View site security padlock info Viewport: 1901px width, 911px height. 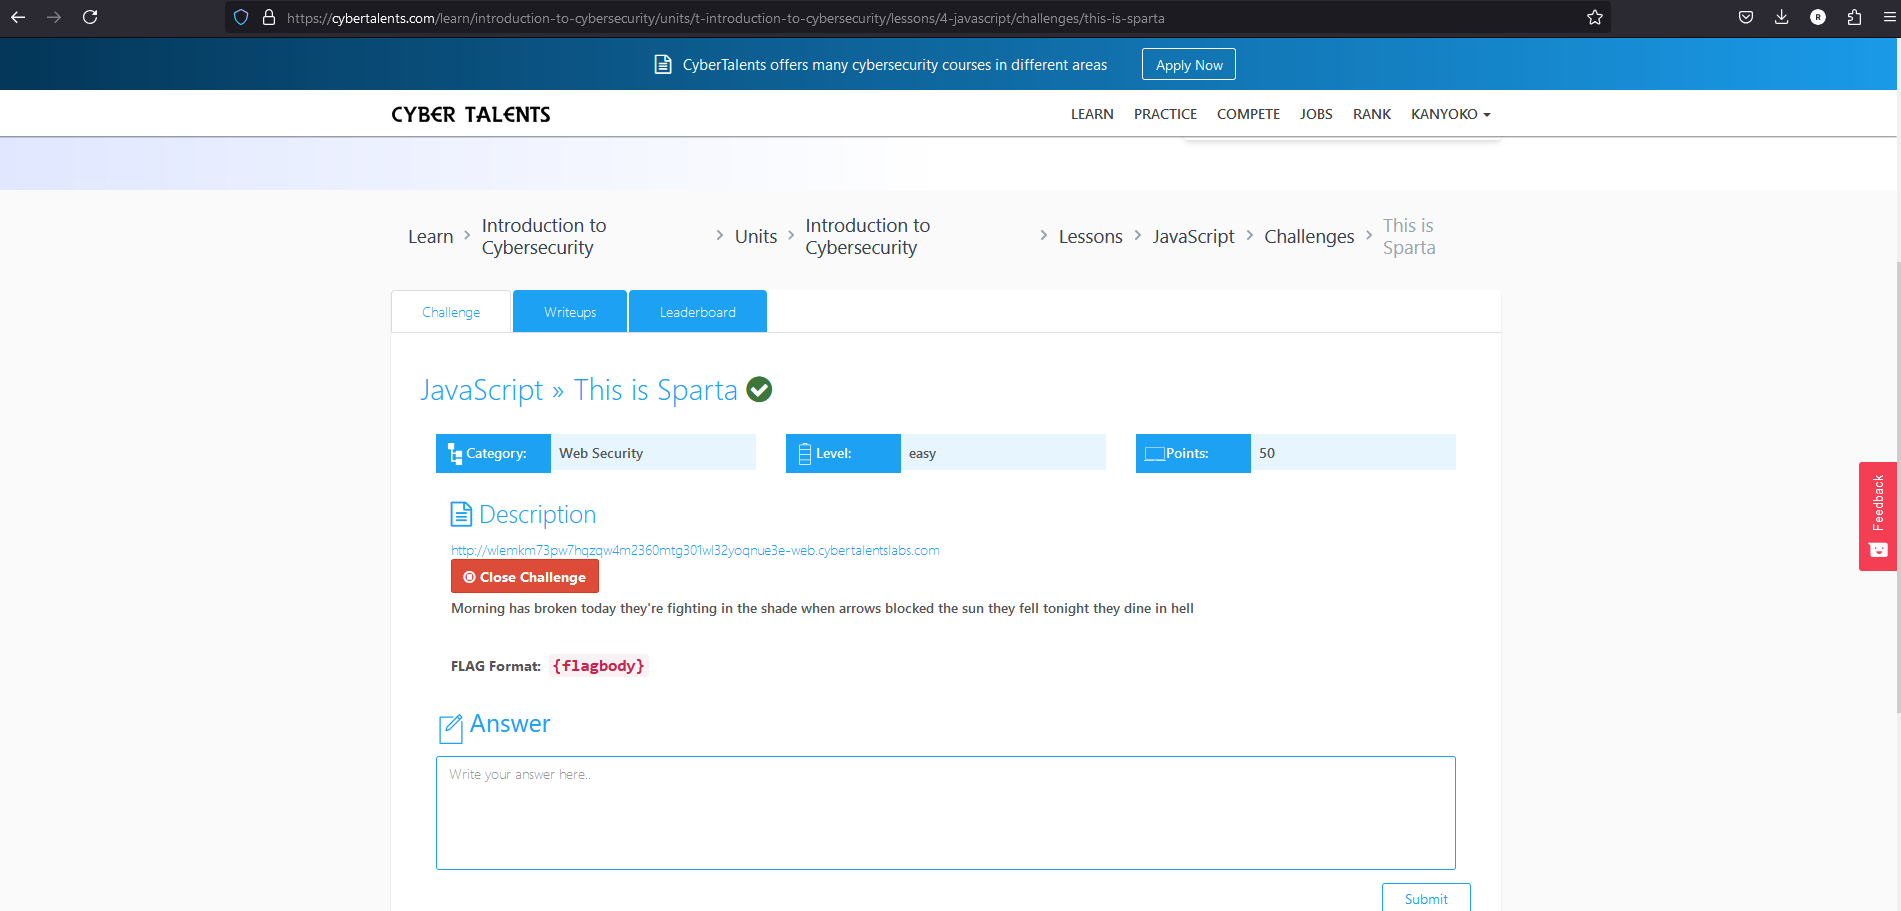268,17
